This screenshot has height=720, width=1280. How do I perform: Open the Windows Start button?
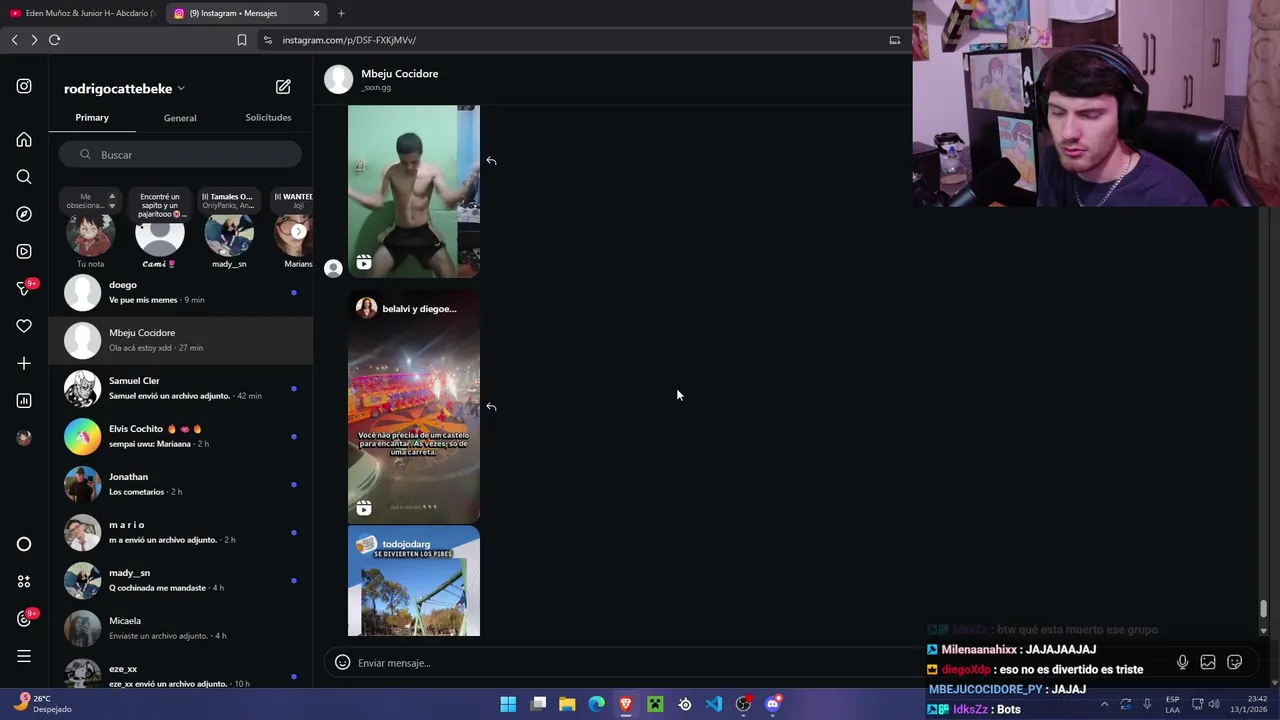508,704
